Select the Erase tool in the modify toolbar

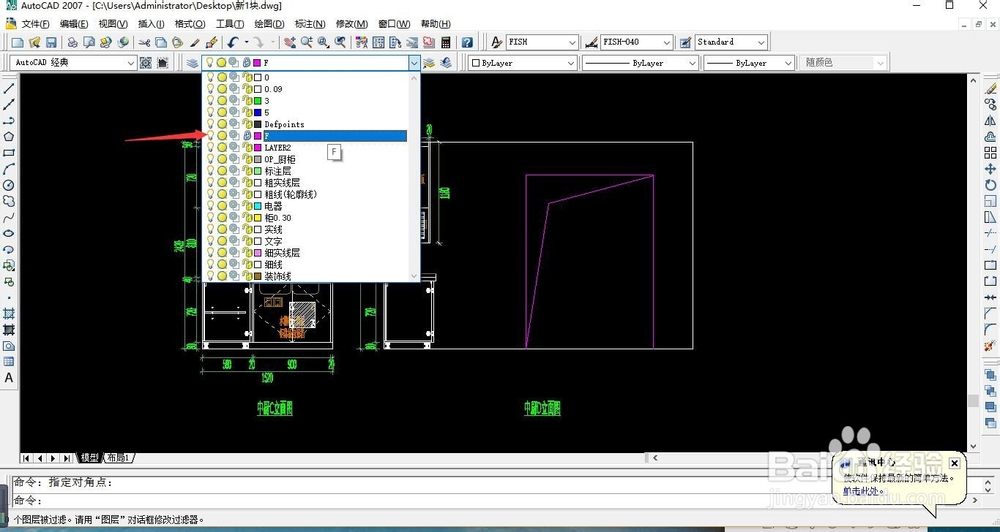point(990,89)
